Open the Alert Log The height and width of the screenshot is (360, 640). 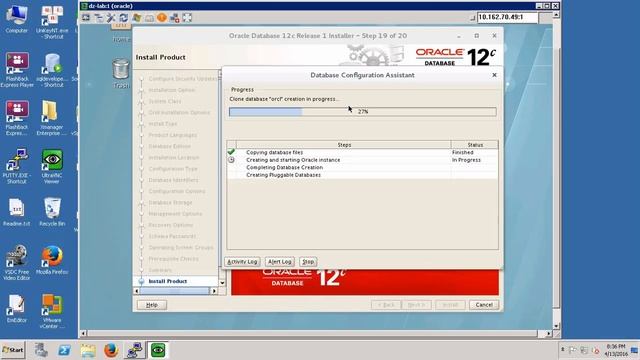point(280,262)
